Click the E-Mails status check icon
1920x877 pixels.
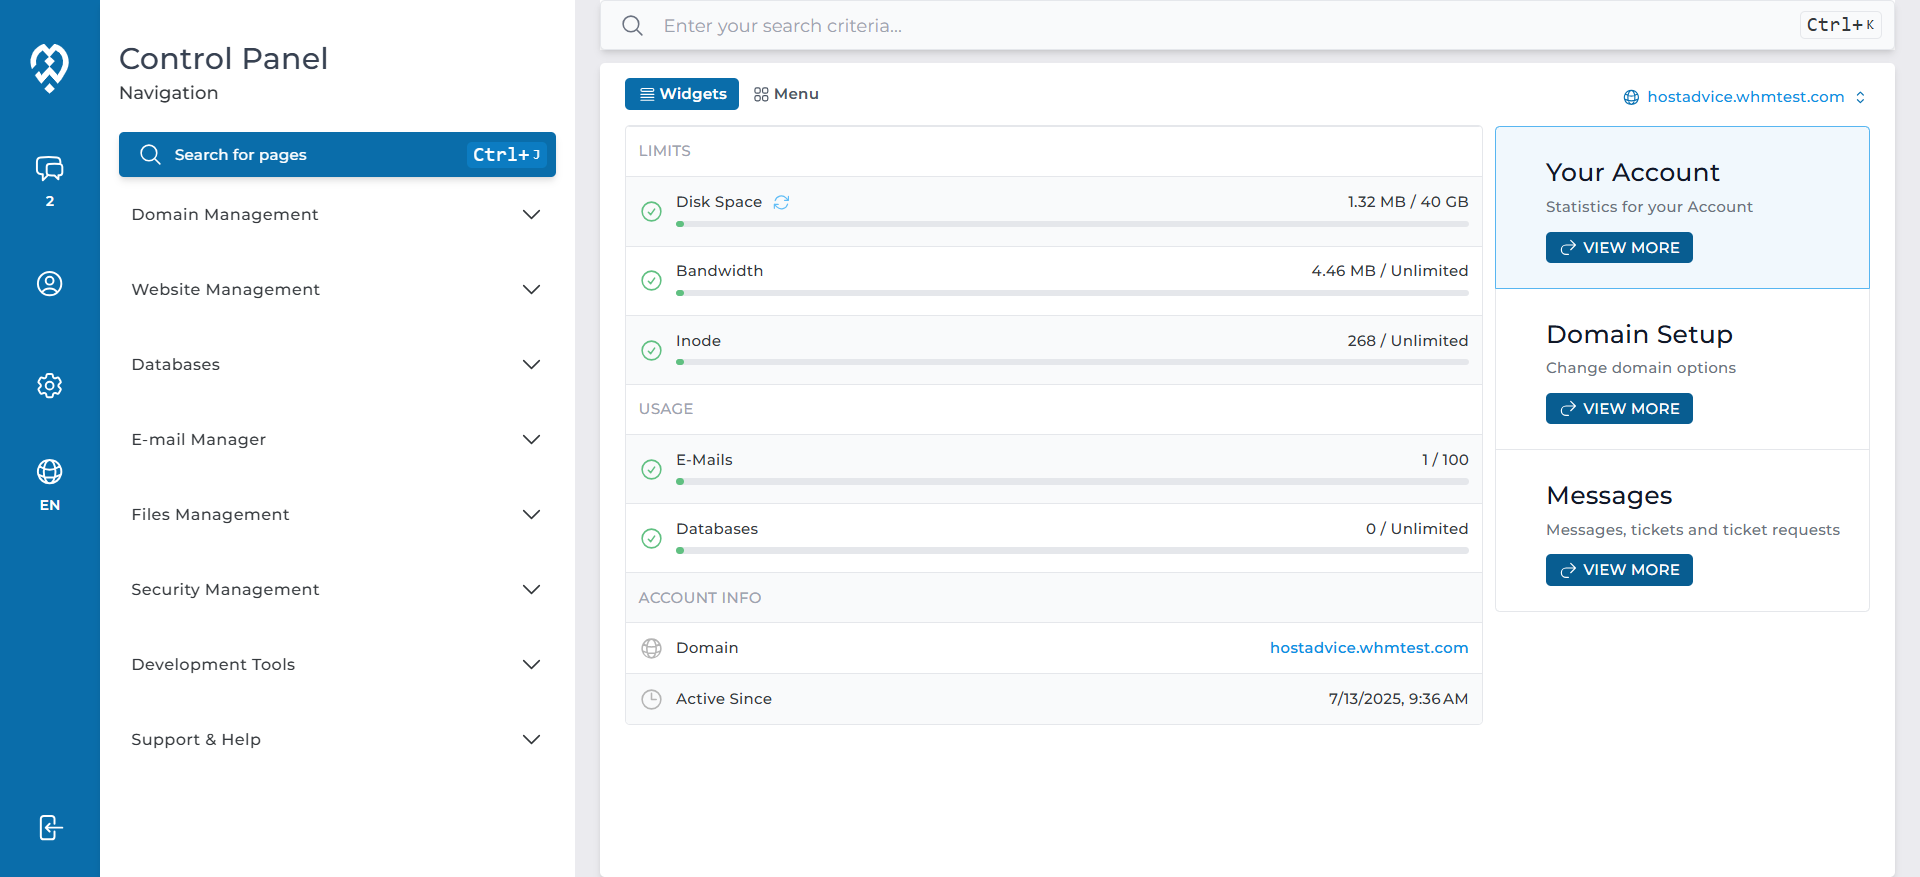click(x=651, y=469)
